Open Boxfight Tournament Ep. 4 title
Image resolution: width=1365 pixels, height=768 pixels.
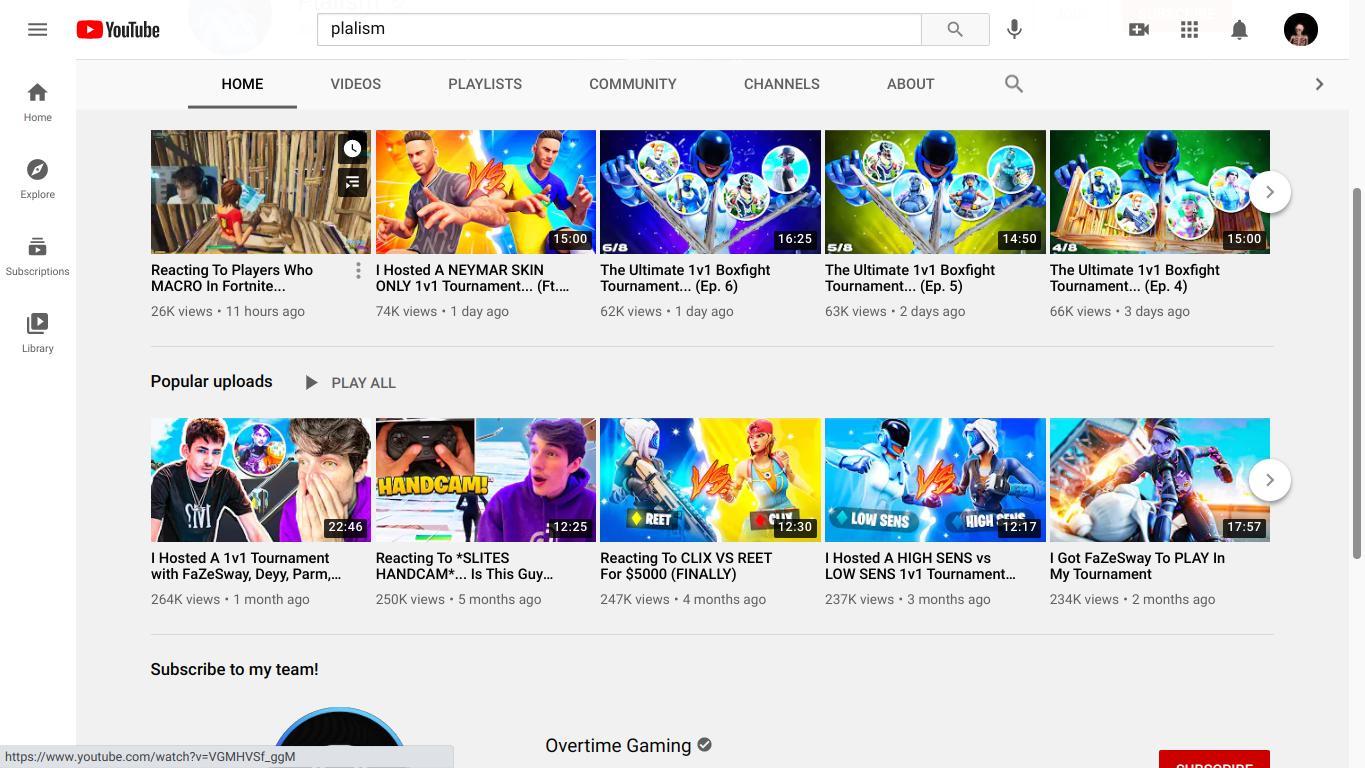[1135, 278]
